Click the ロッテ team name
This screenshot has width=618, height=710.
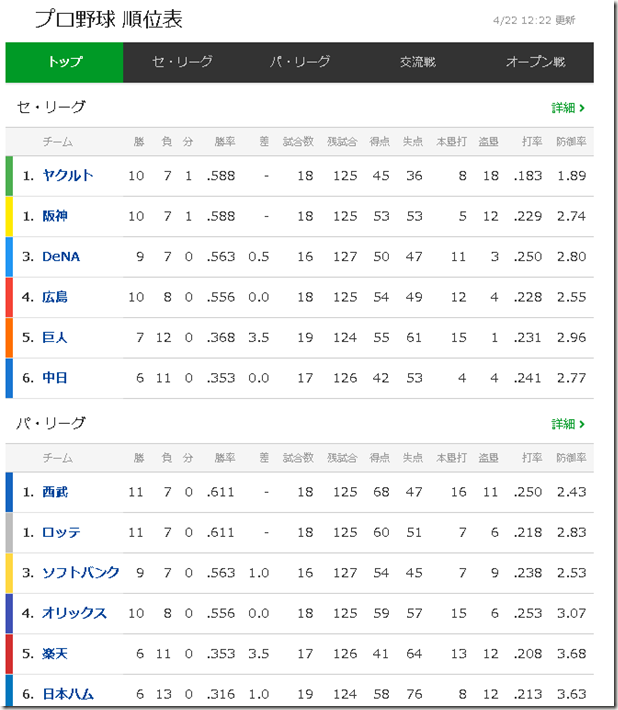[x=61, y=533]
